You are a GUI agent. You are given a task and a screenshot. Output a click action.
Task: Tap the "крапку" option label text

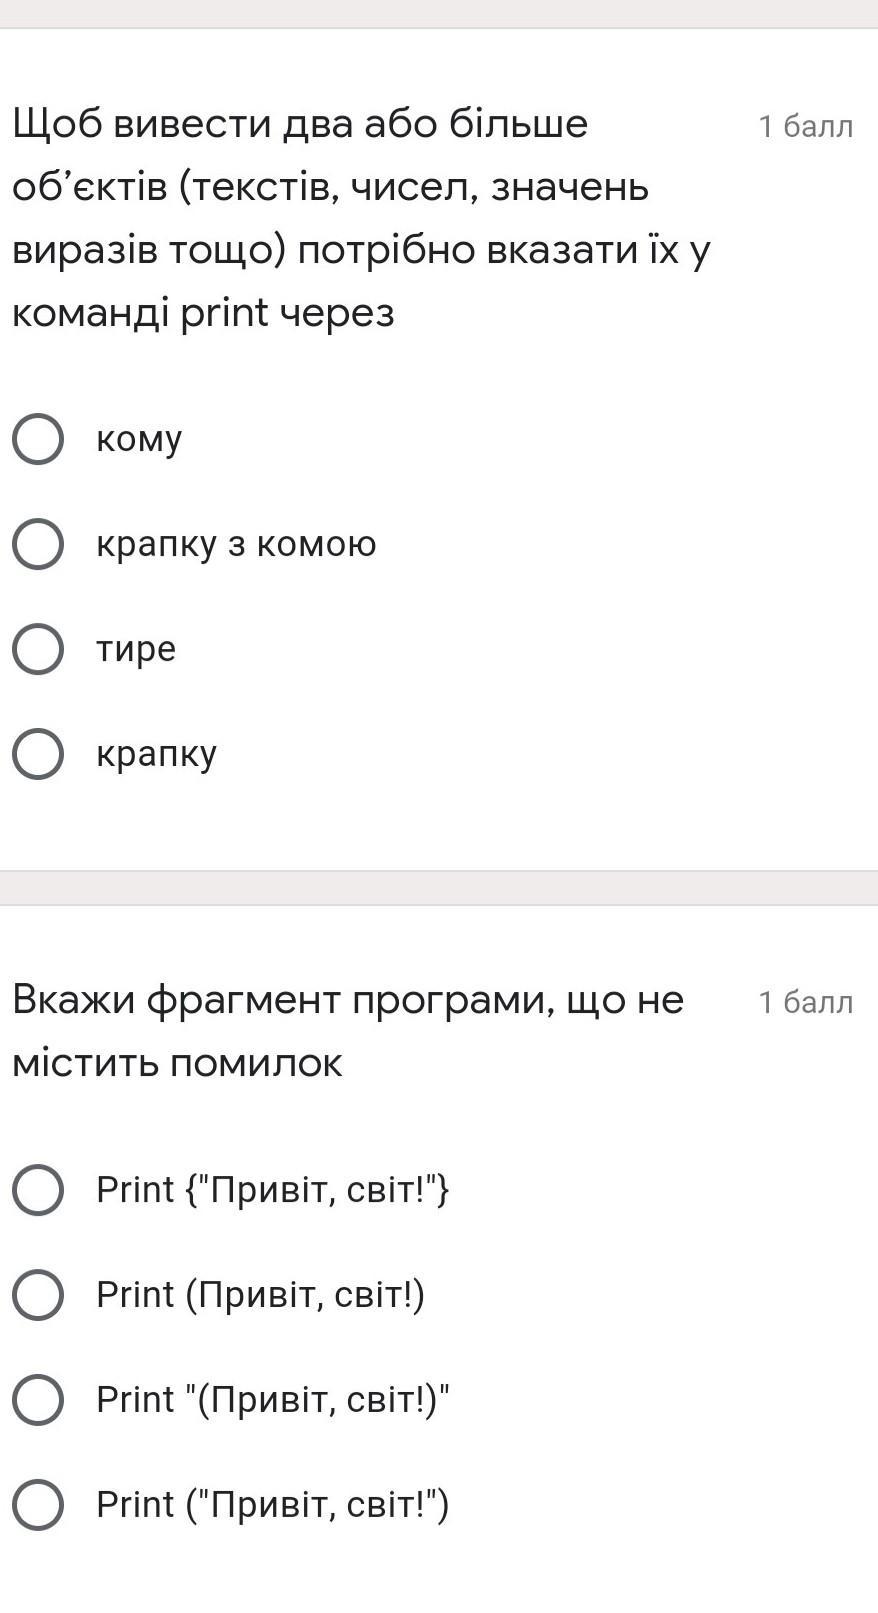coord(156,754)
